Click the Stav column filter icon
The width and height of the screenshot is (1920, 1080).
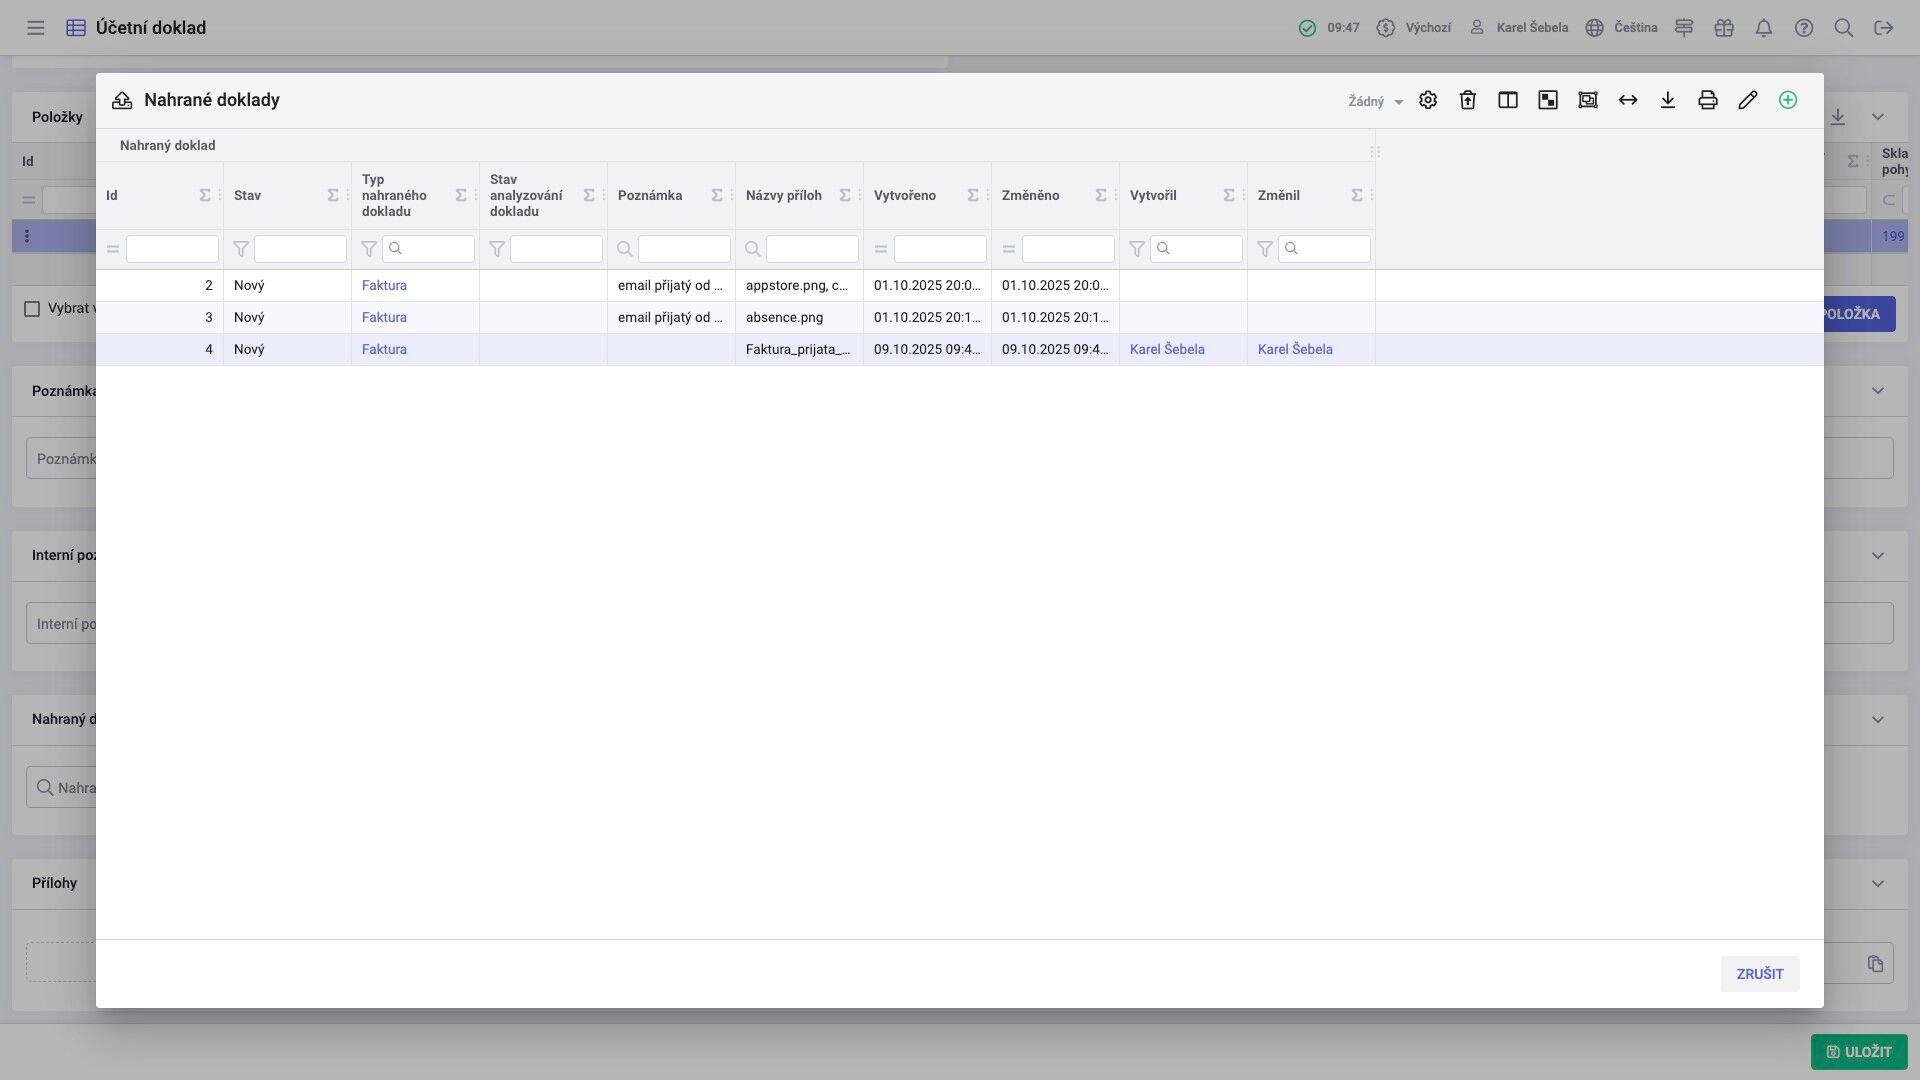coord(241,249)
